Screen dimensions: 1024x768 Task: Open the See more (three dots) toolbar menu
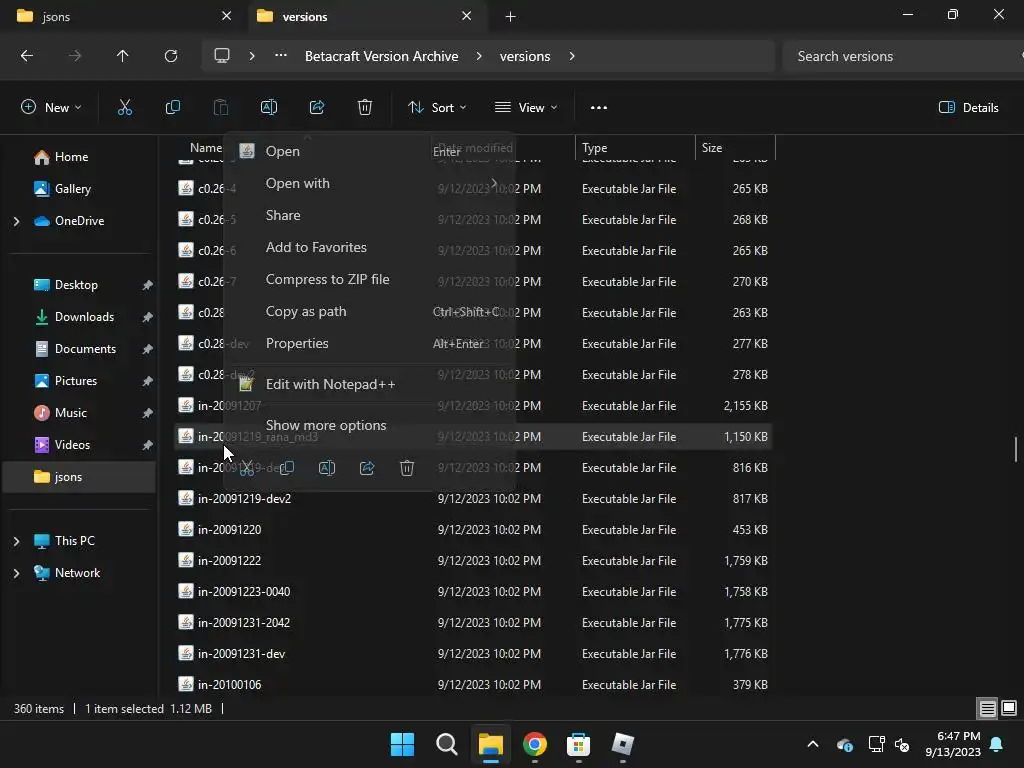point(598,108)
